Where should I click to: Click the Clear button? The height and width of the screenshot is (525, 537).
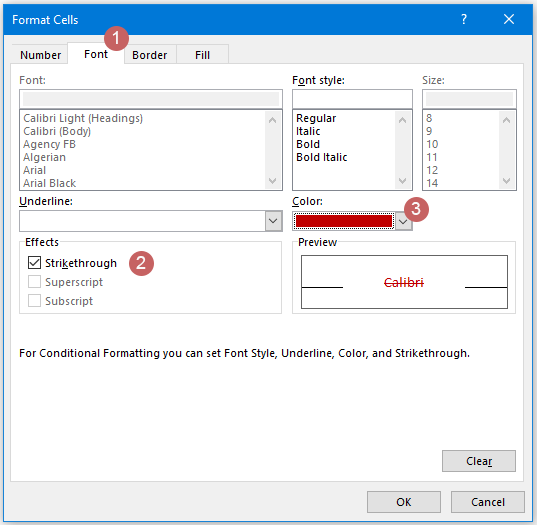coord(479,461)
